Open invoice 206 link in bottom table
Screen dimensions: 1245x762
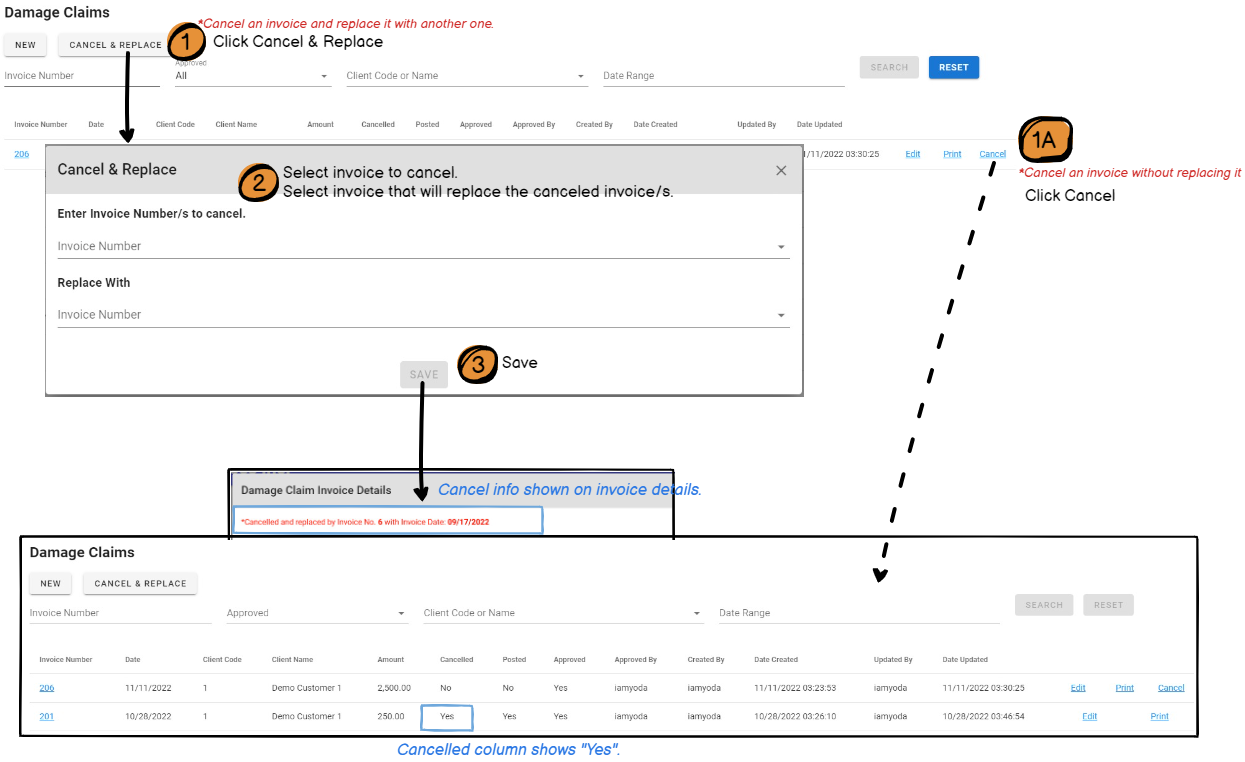[47, 688]
